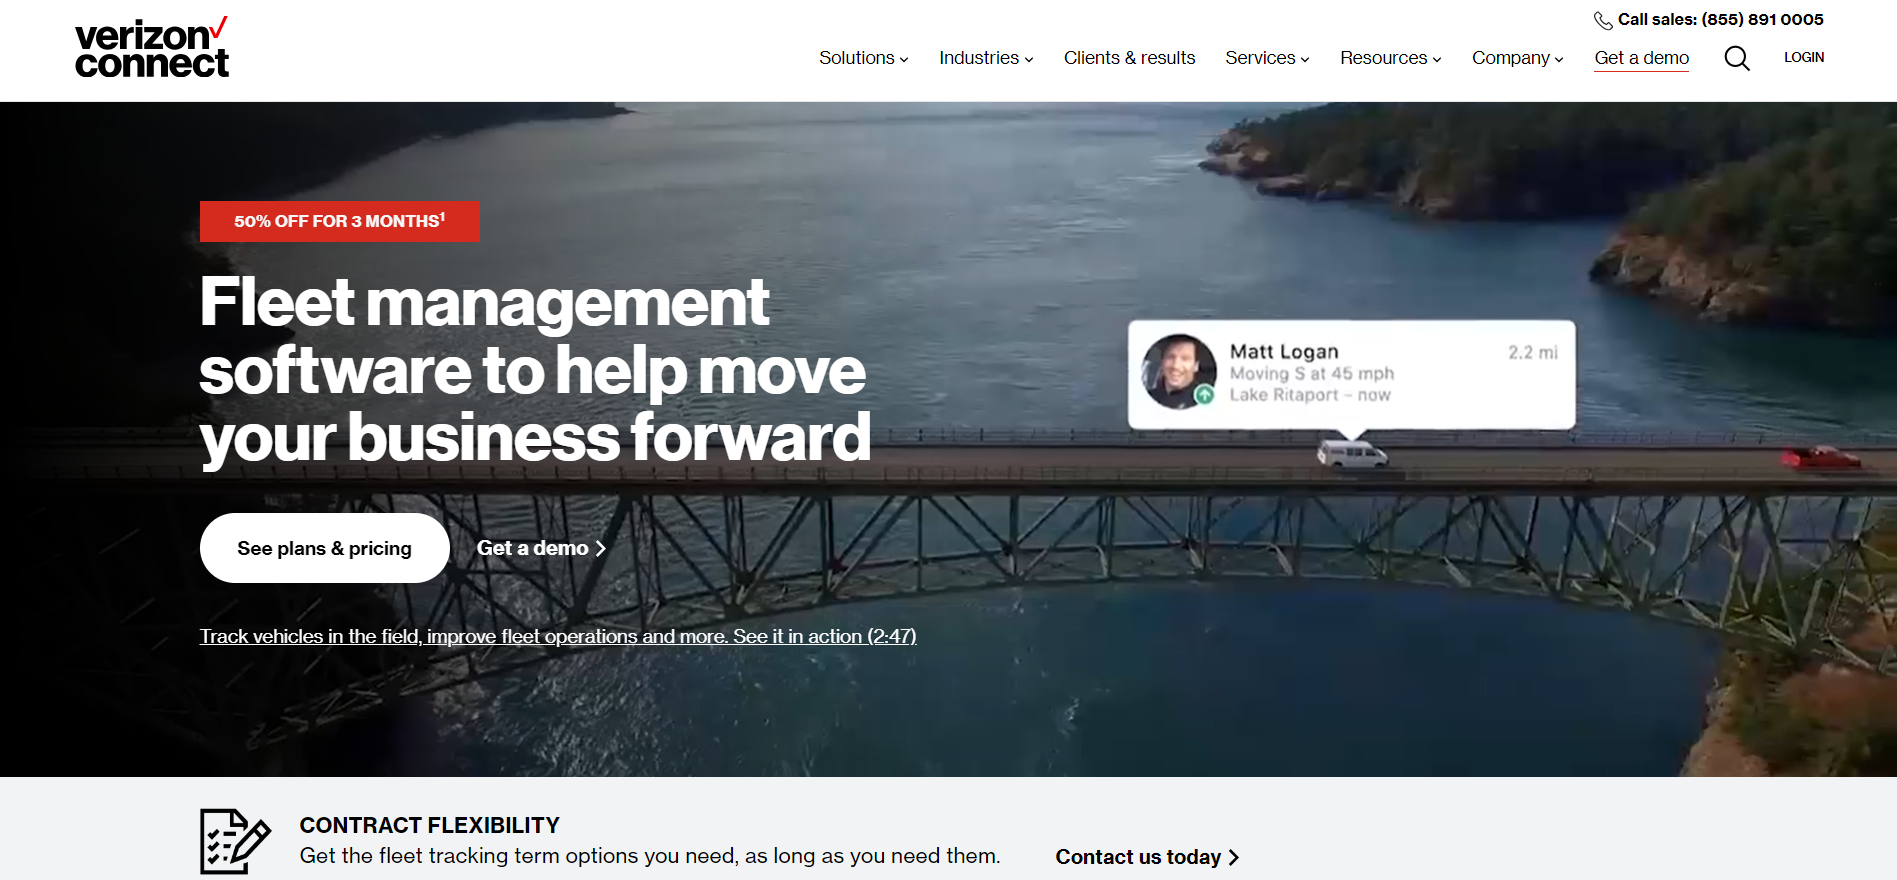Viewport: 1897px width, 880px height.
Task: Expand the Services menu
Action: pyautogui.click(x=1267, y=58)
